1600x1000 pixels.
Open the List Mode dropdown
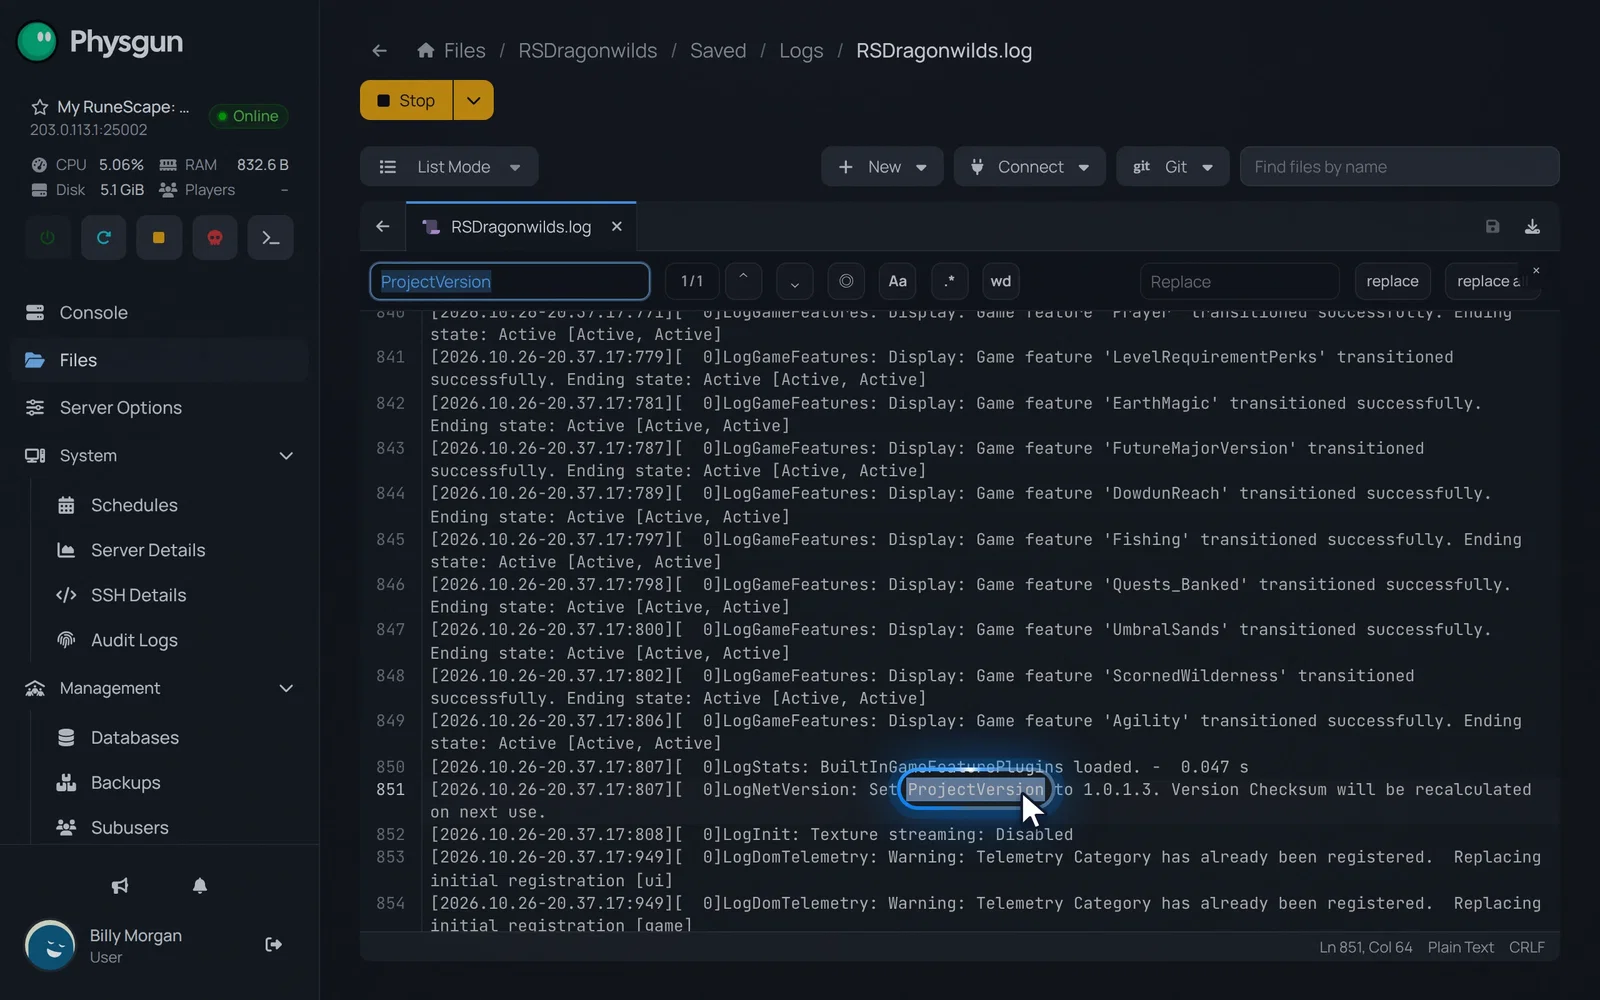[x=449, y=167]
